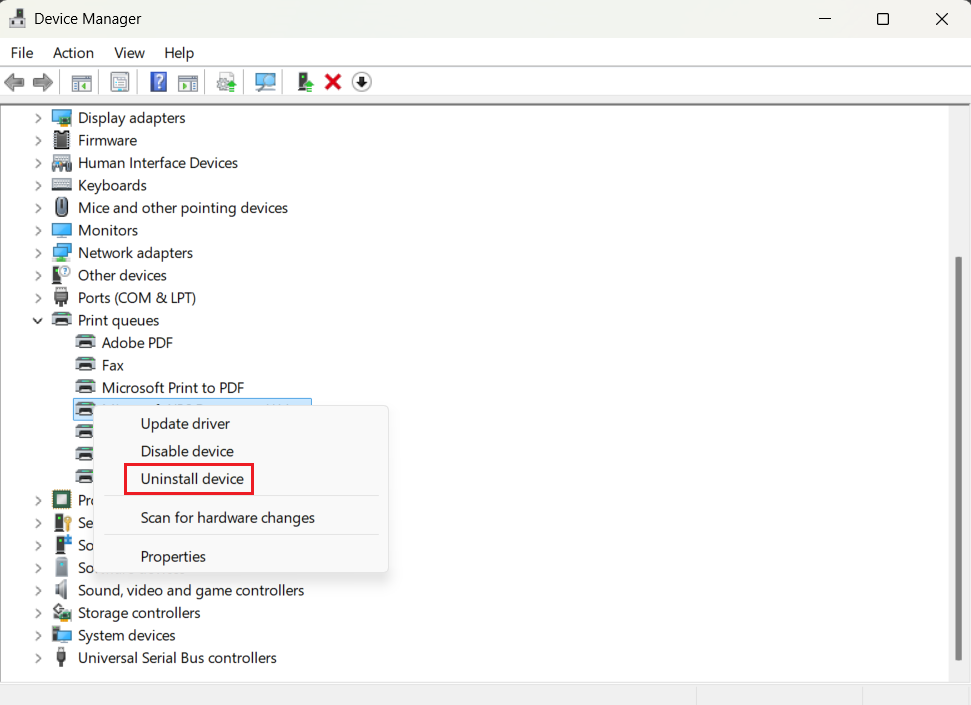The image size is (971, 705).
Task: Click the show/hide console tree toolbar icon
Action: pyautogui.click(x=82, y=82)
